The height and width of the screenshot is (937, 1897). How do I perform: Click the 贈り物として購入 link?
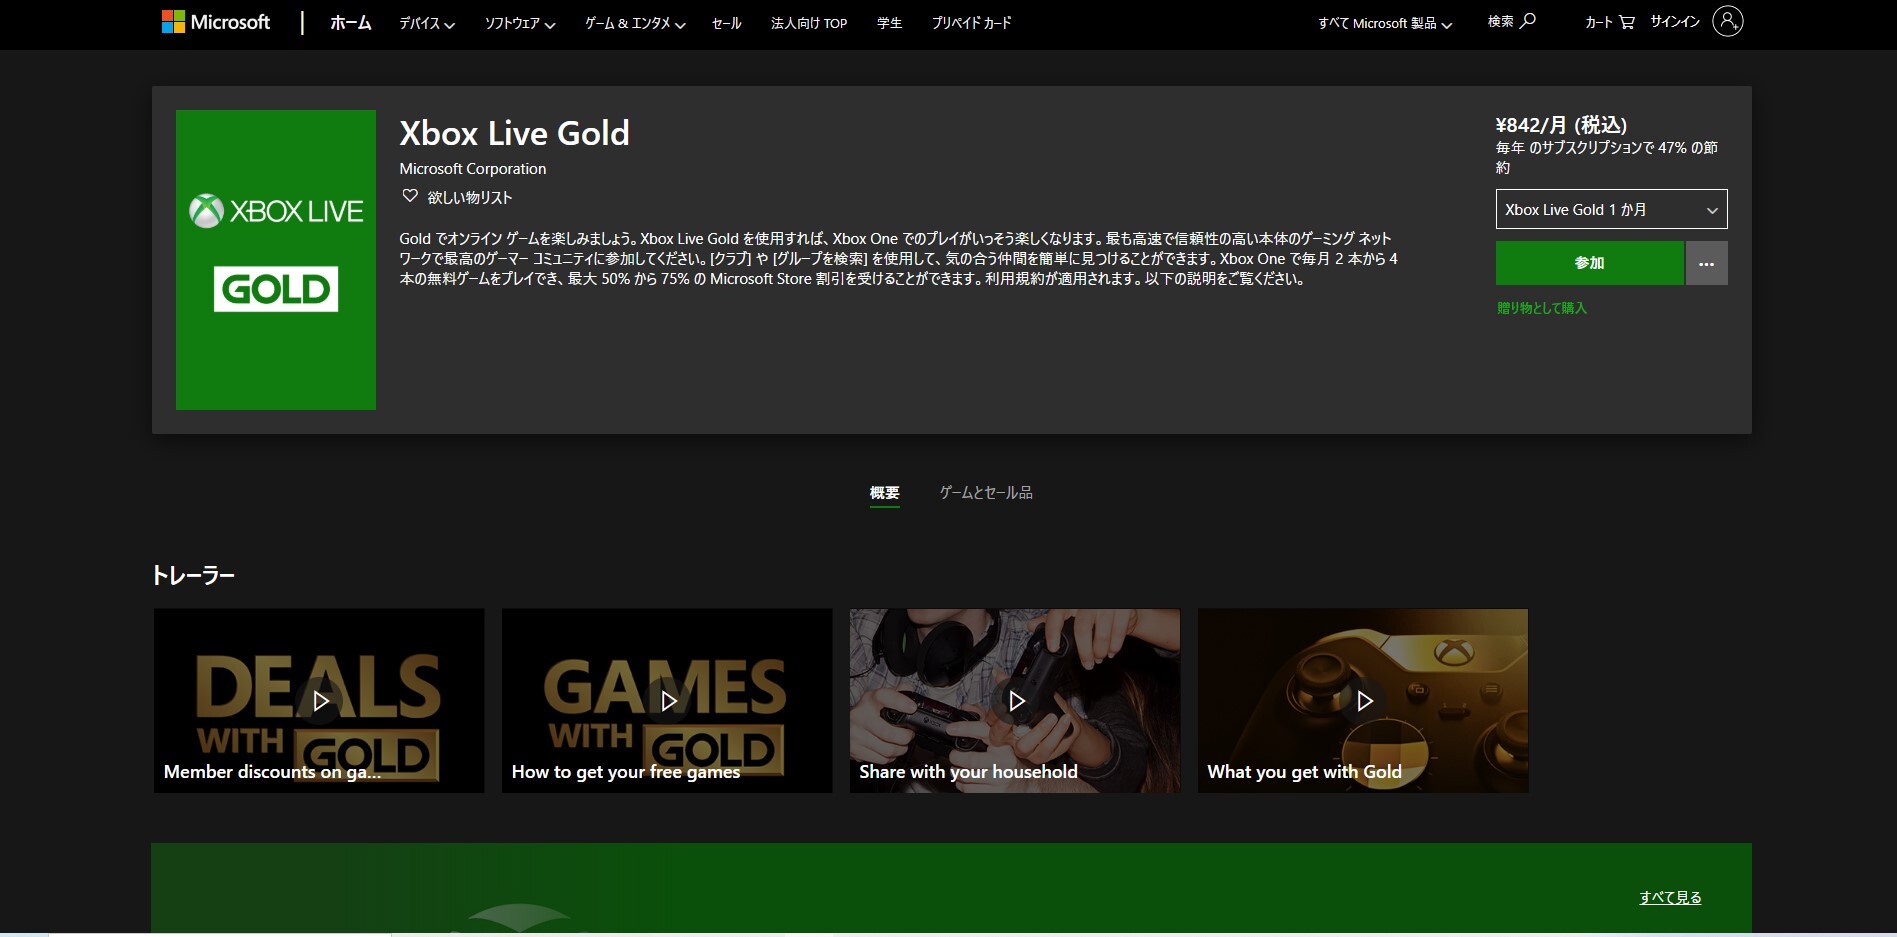[x=1542, y=308]
